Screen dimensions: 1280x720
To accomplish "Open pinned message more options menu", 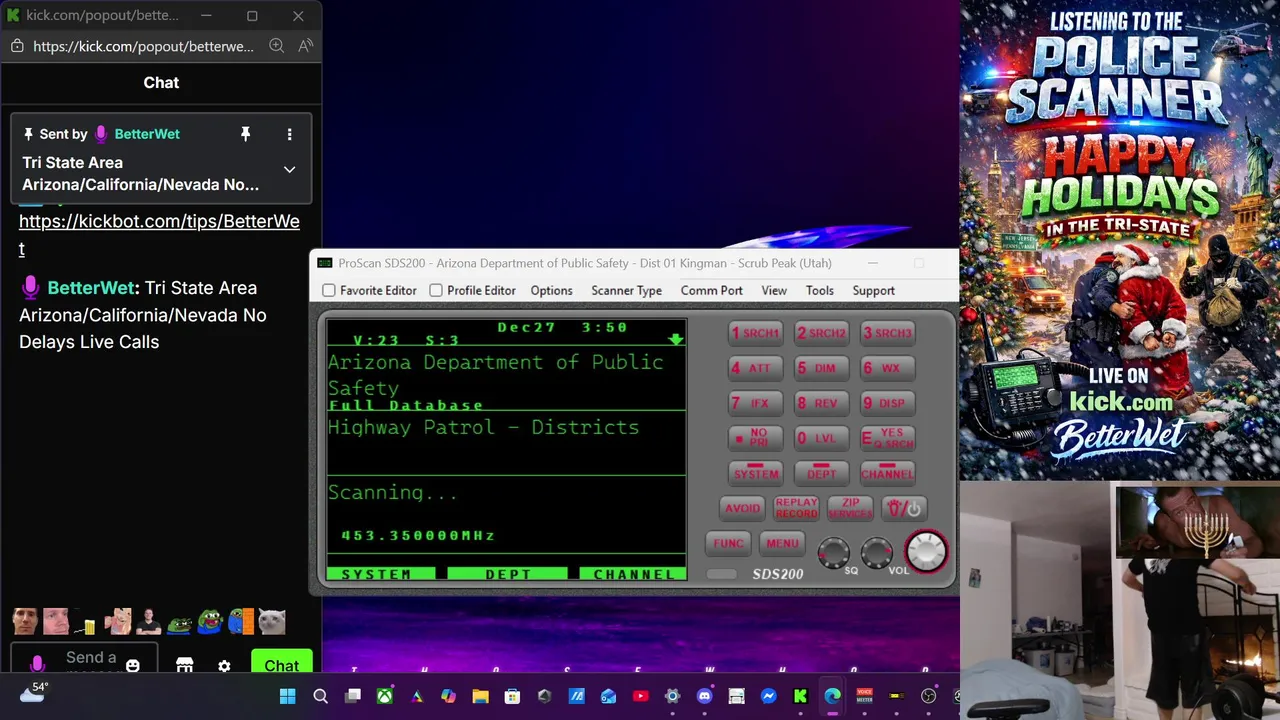I will tap(289, 134).
